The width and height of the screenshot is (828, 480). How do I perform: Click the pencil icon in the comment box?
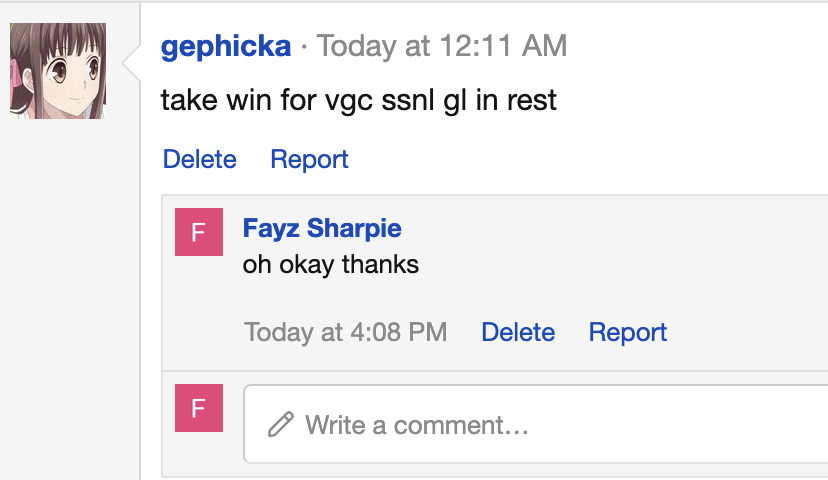pyautogui.click(x=281, y=424)
